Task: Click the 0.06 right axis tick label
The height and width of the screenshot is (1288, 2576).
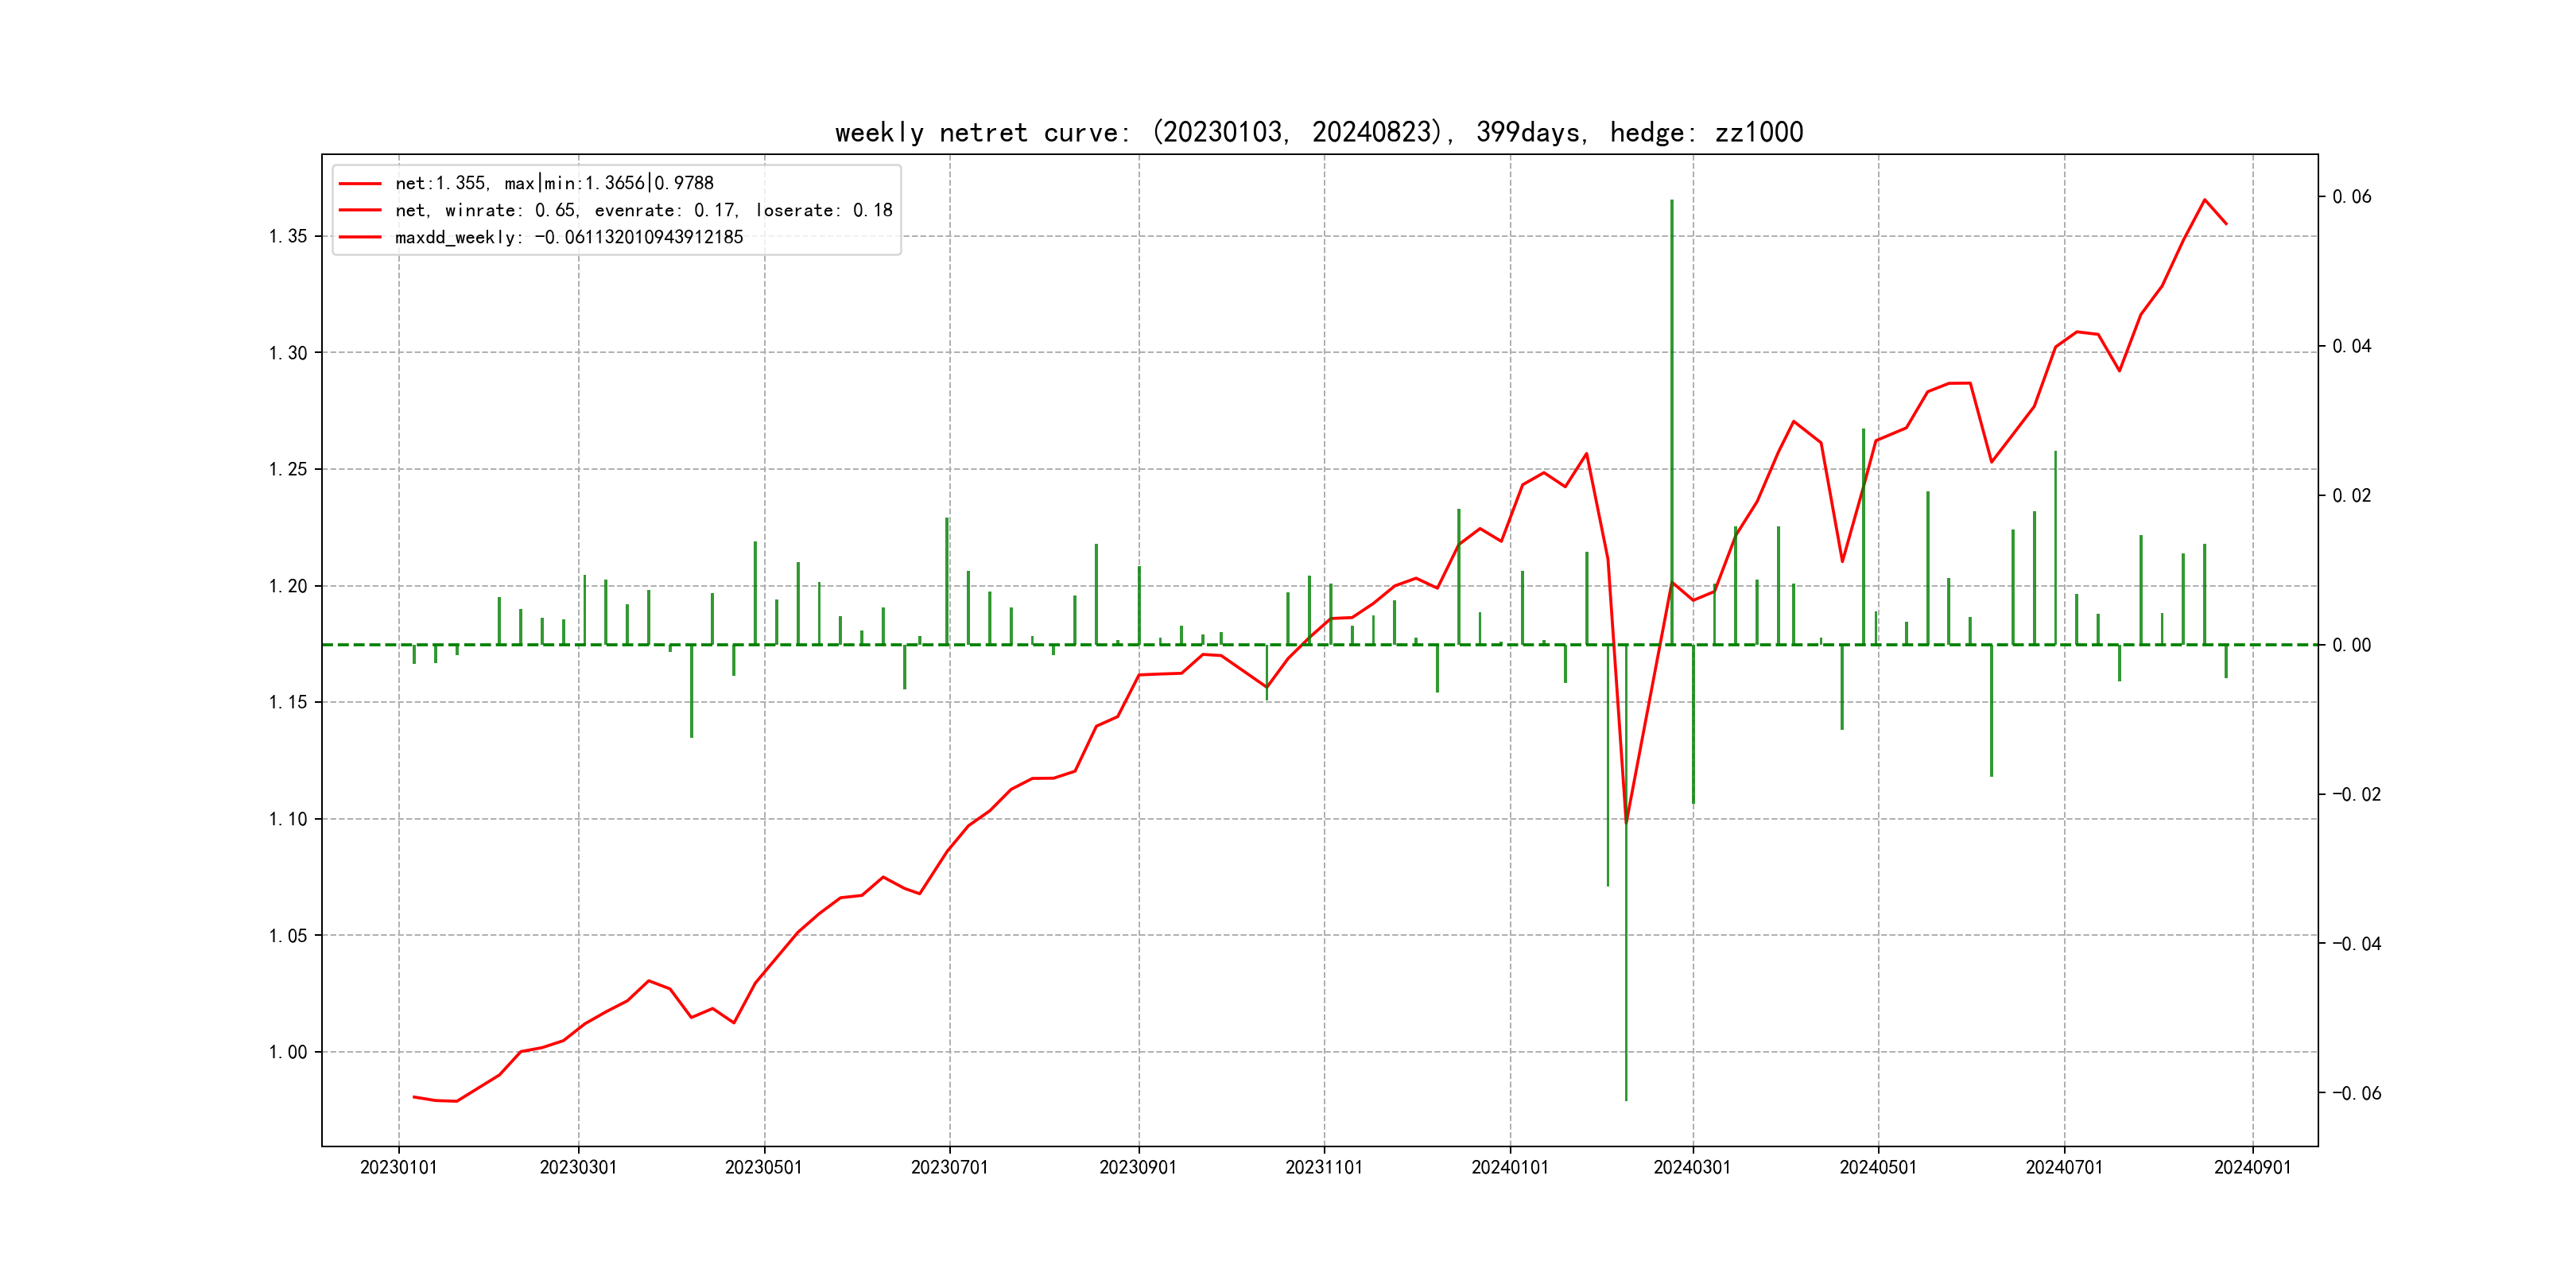Action: 2351,197
